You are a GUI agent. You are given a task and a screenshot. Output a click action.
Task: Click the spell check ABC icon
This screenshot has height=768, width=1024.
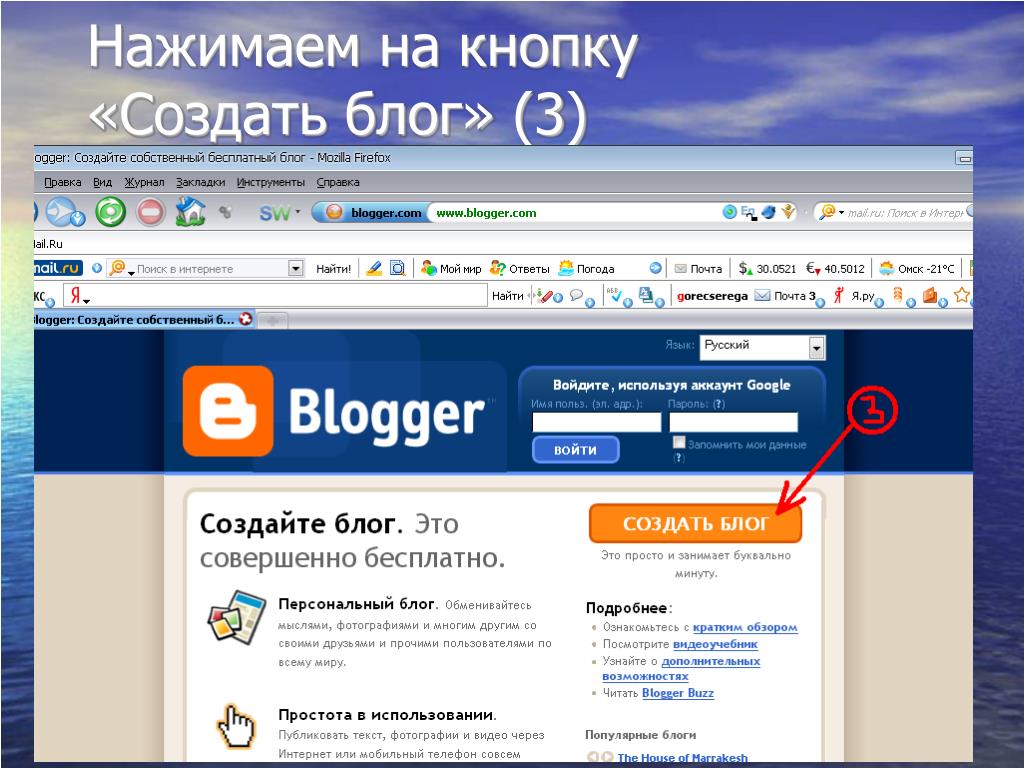pos(613,295)
